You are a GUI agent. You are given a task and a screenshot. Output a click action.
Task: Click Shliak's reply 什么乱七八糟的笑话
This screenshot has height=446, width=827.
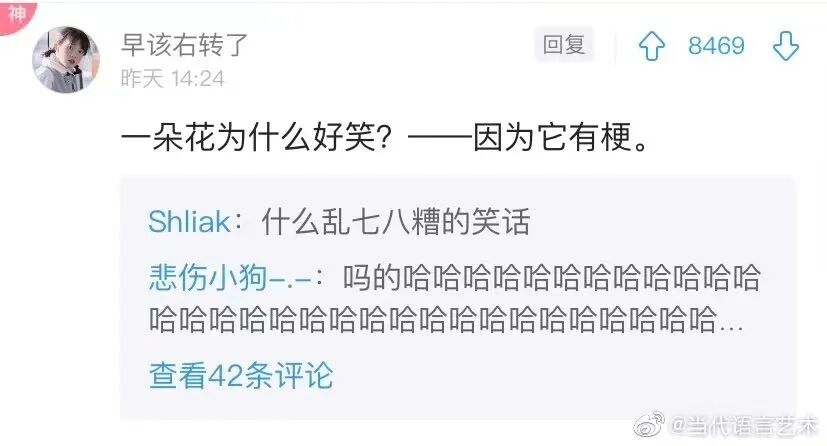(x=396, y=221)
